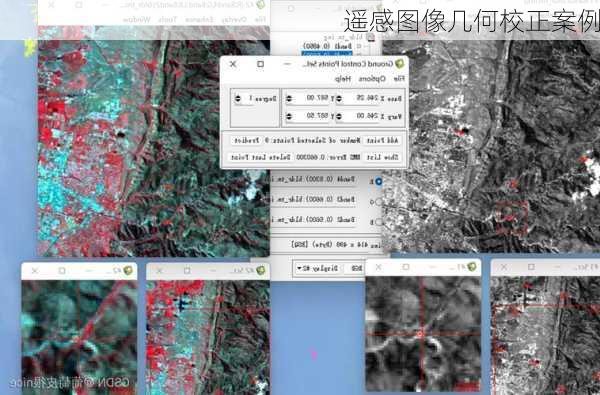Select the B band radio button

click(x=378, y=222)
